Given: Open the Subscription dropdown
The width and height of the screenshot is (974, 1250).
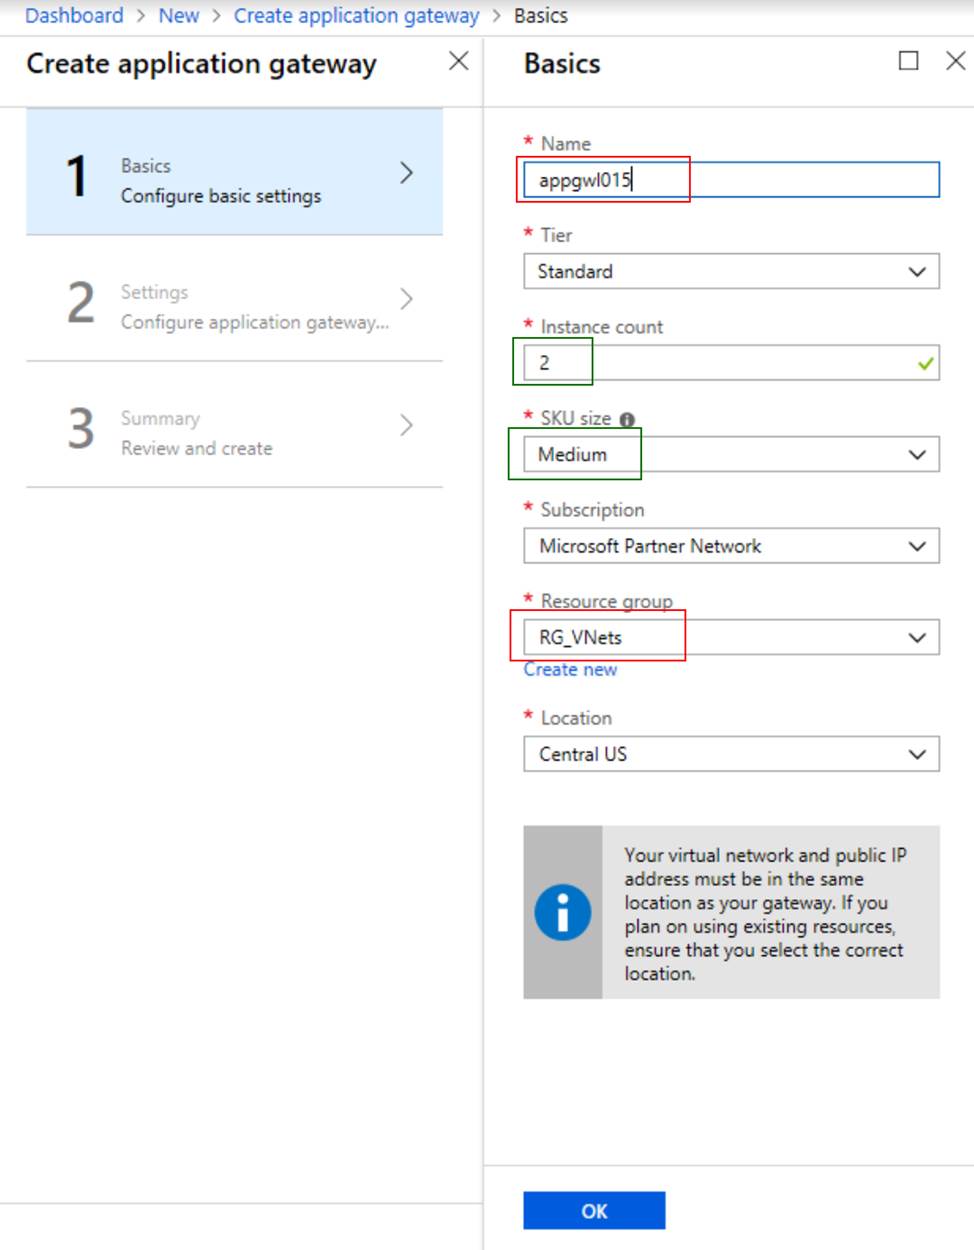Looking at the screenshot, I should 730,546.
